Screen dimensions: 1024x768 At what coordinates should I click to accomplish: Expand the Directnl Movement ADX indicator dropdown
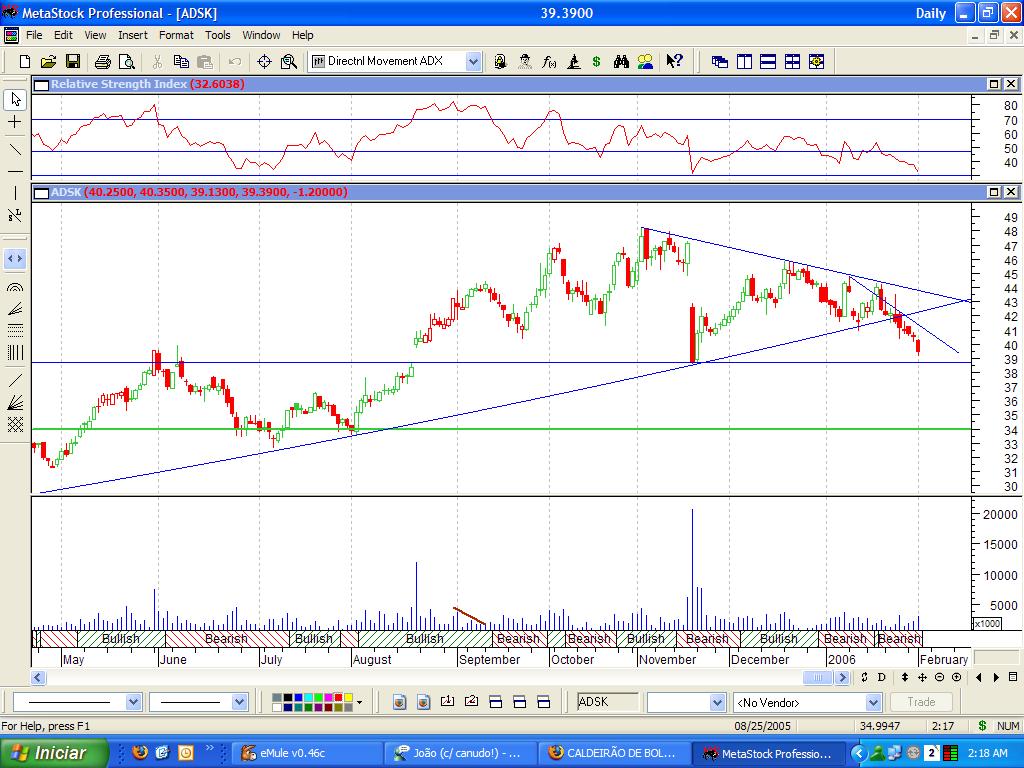473,61
